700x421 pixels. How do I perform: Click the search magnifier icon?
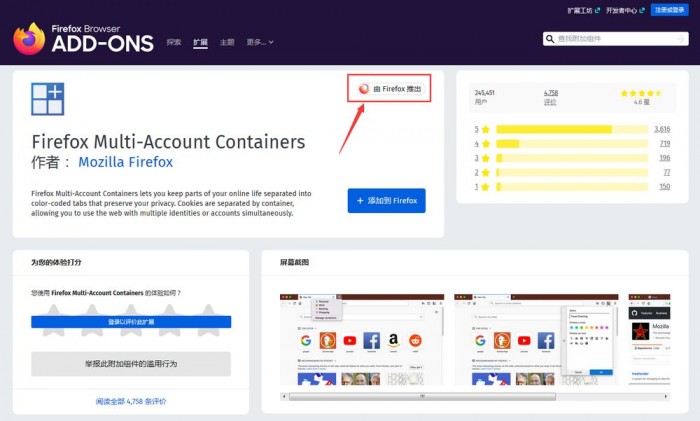click(x=550, y=39)
